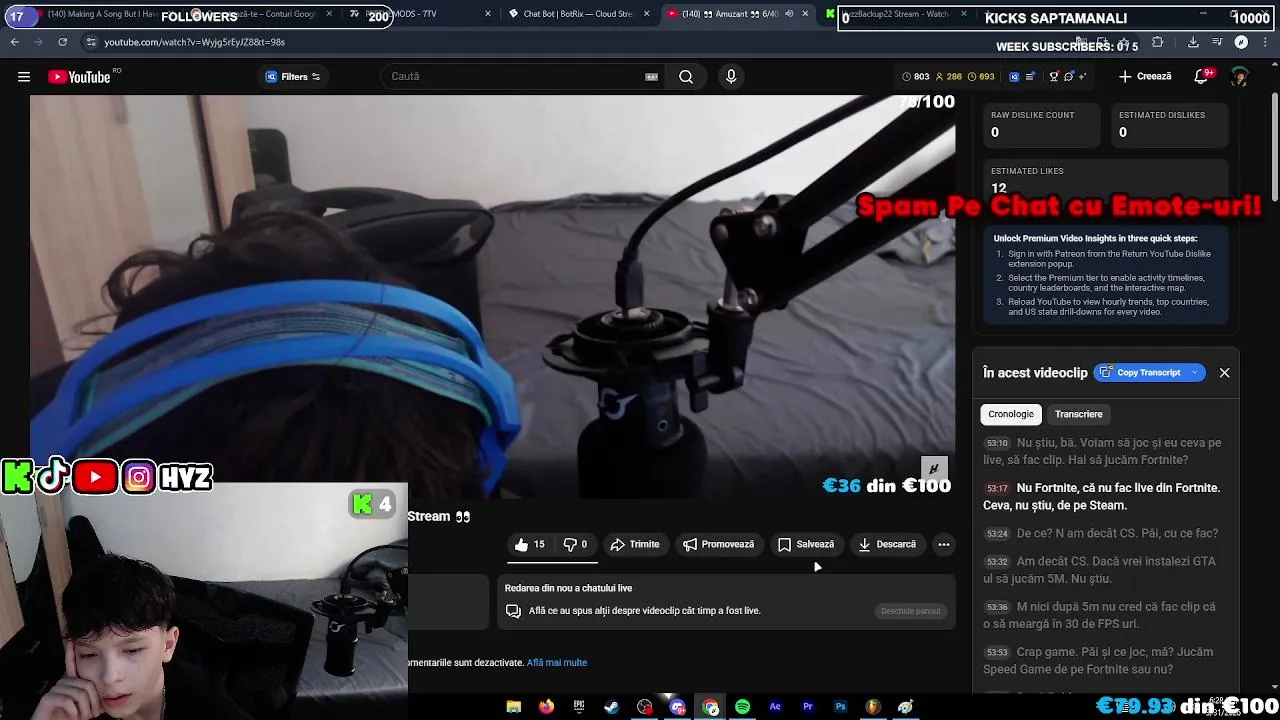Close the 7TV browser tab

pos(488,14)
